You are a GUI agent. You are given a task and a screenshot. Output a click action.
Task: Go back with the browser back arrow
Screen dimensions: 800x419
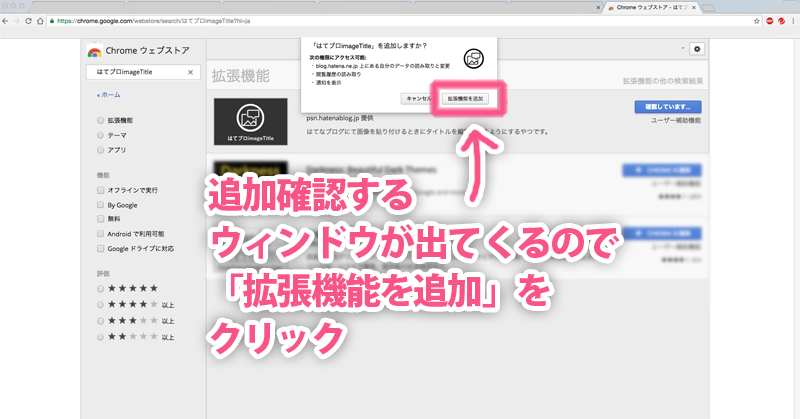pos(5,21)
